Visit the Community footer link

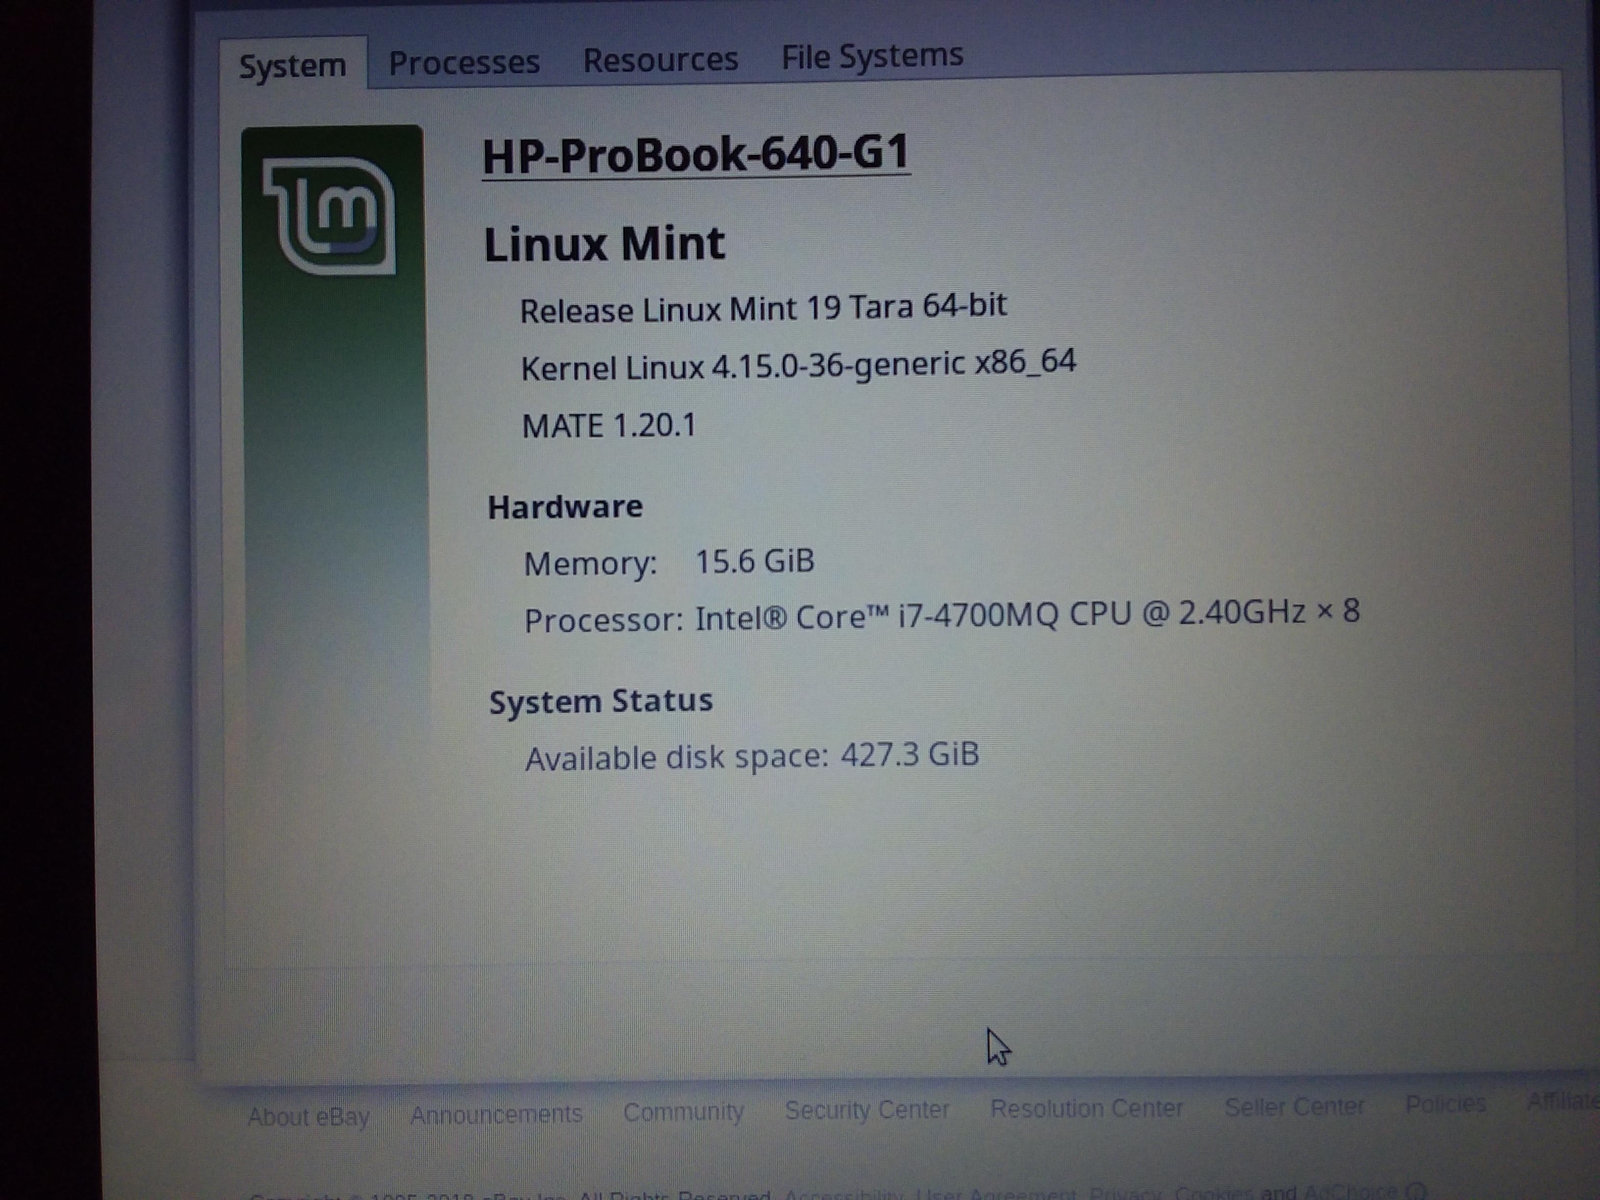[683, 1112]
